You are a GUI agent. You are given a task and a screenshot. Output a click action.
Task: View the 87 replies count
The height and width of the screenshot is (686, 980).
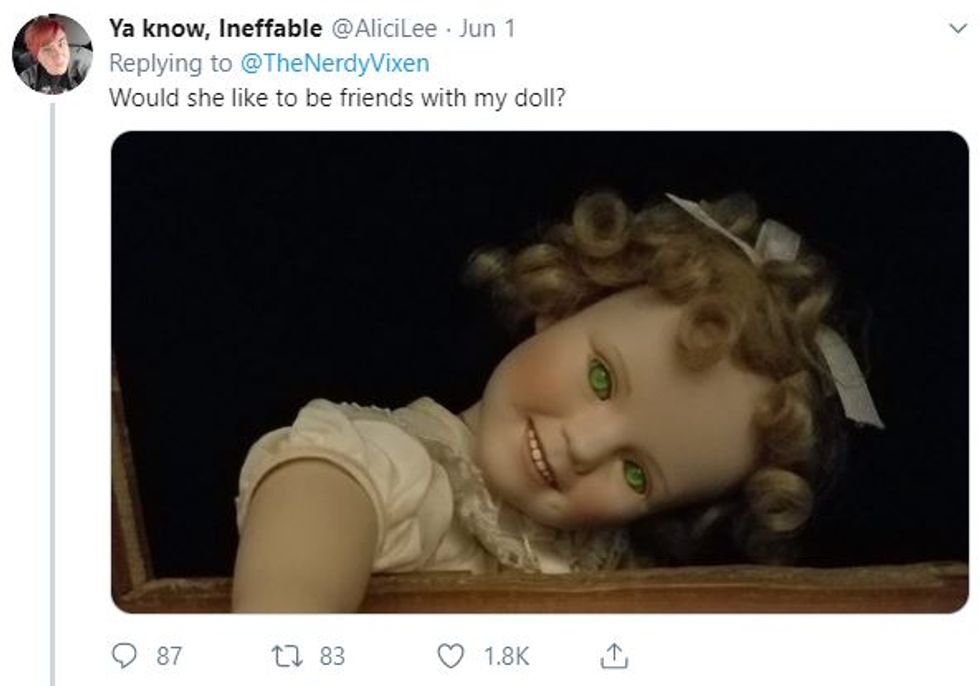(170, 656)
